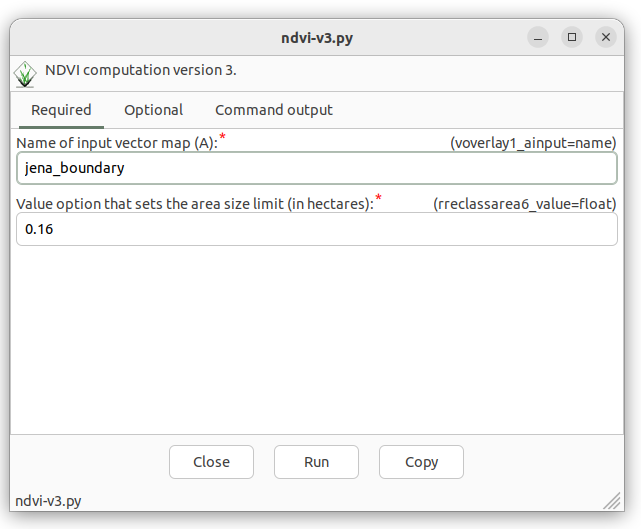Viewport: 641px width, 529px height.
Task: Click the rreclassarea6_value=float parameter hint
Action: (524, 204)
